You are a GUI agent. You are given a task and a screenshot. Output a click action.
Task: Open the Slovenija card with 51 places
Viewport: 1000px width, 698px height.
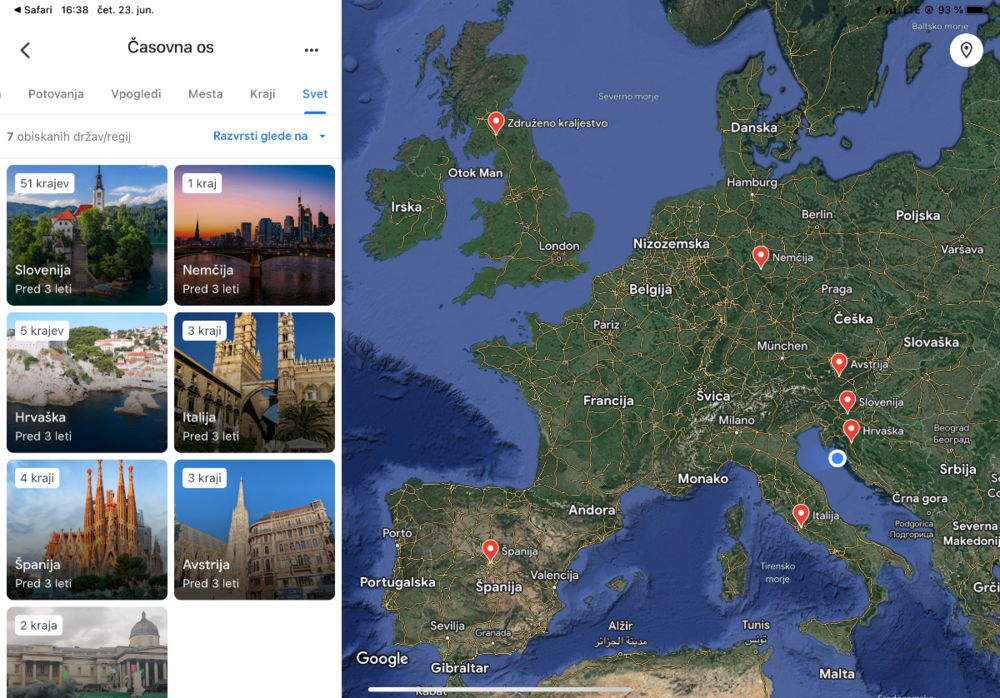[87, 235]
